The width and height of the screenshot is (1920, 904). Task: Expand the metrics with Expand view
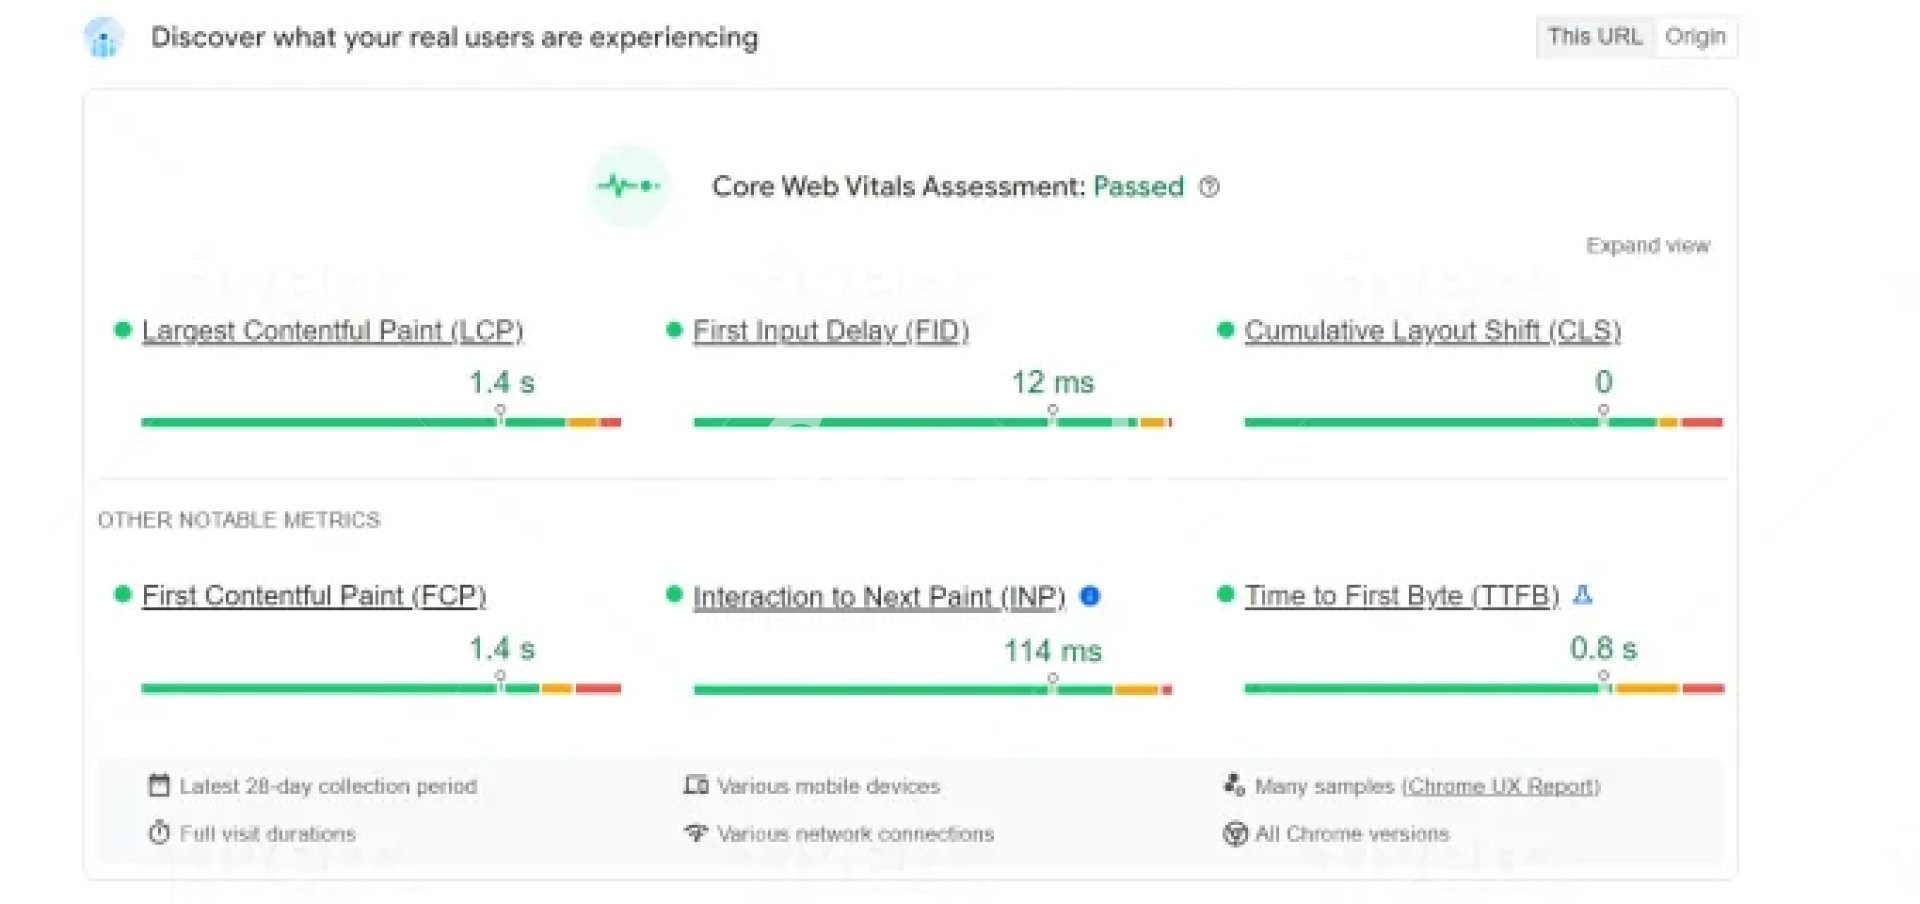[x=1647, y=245]
